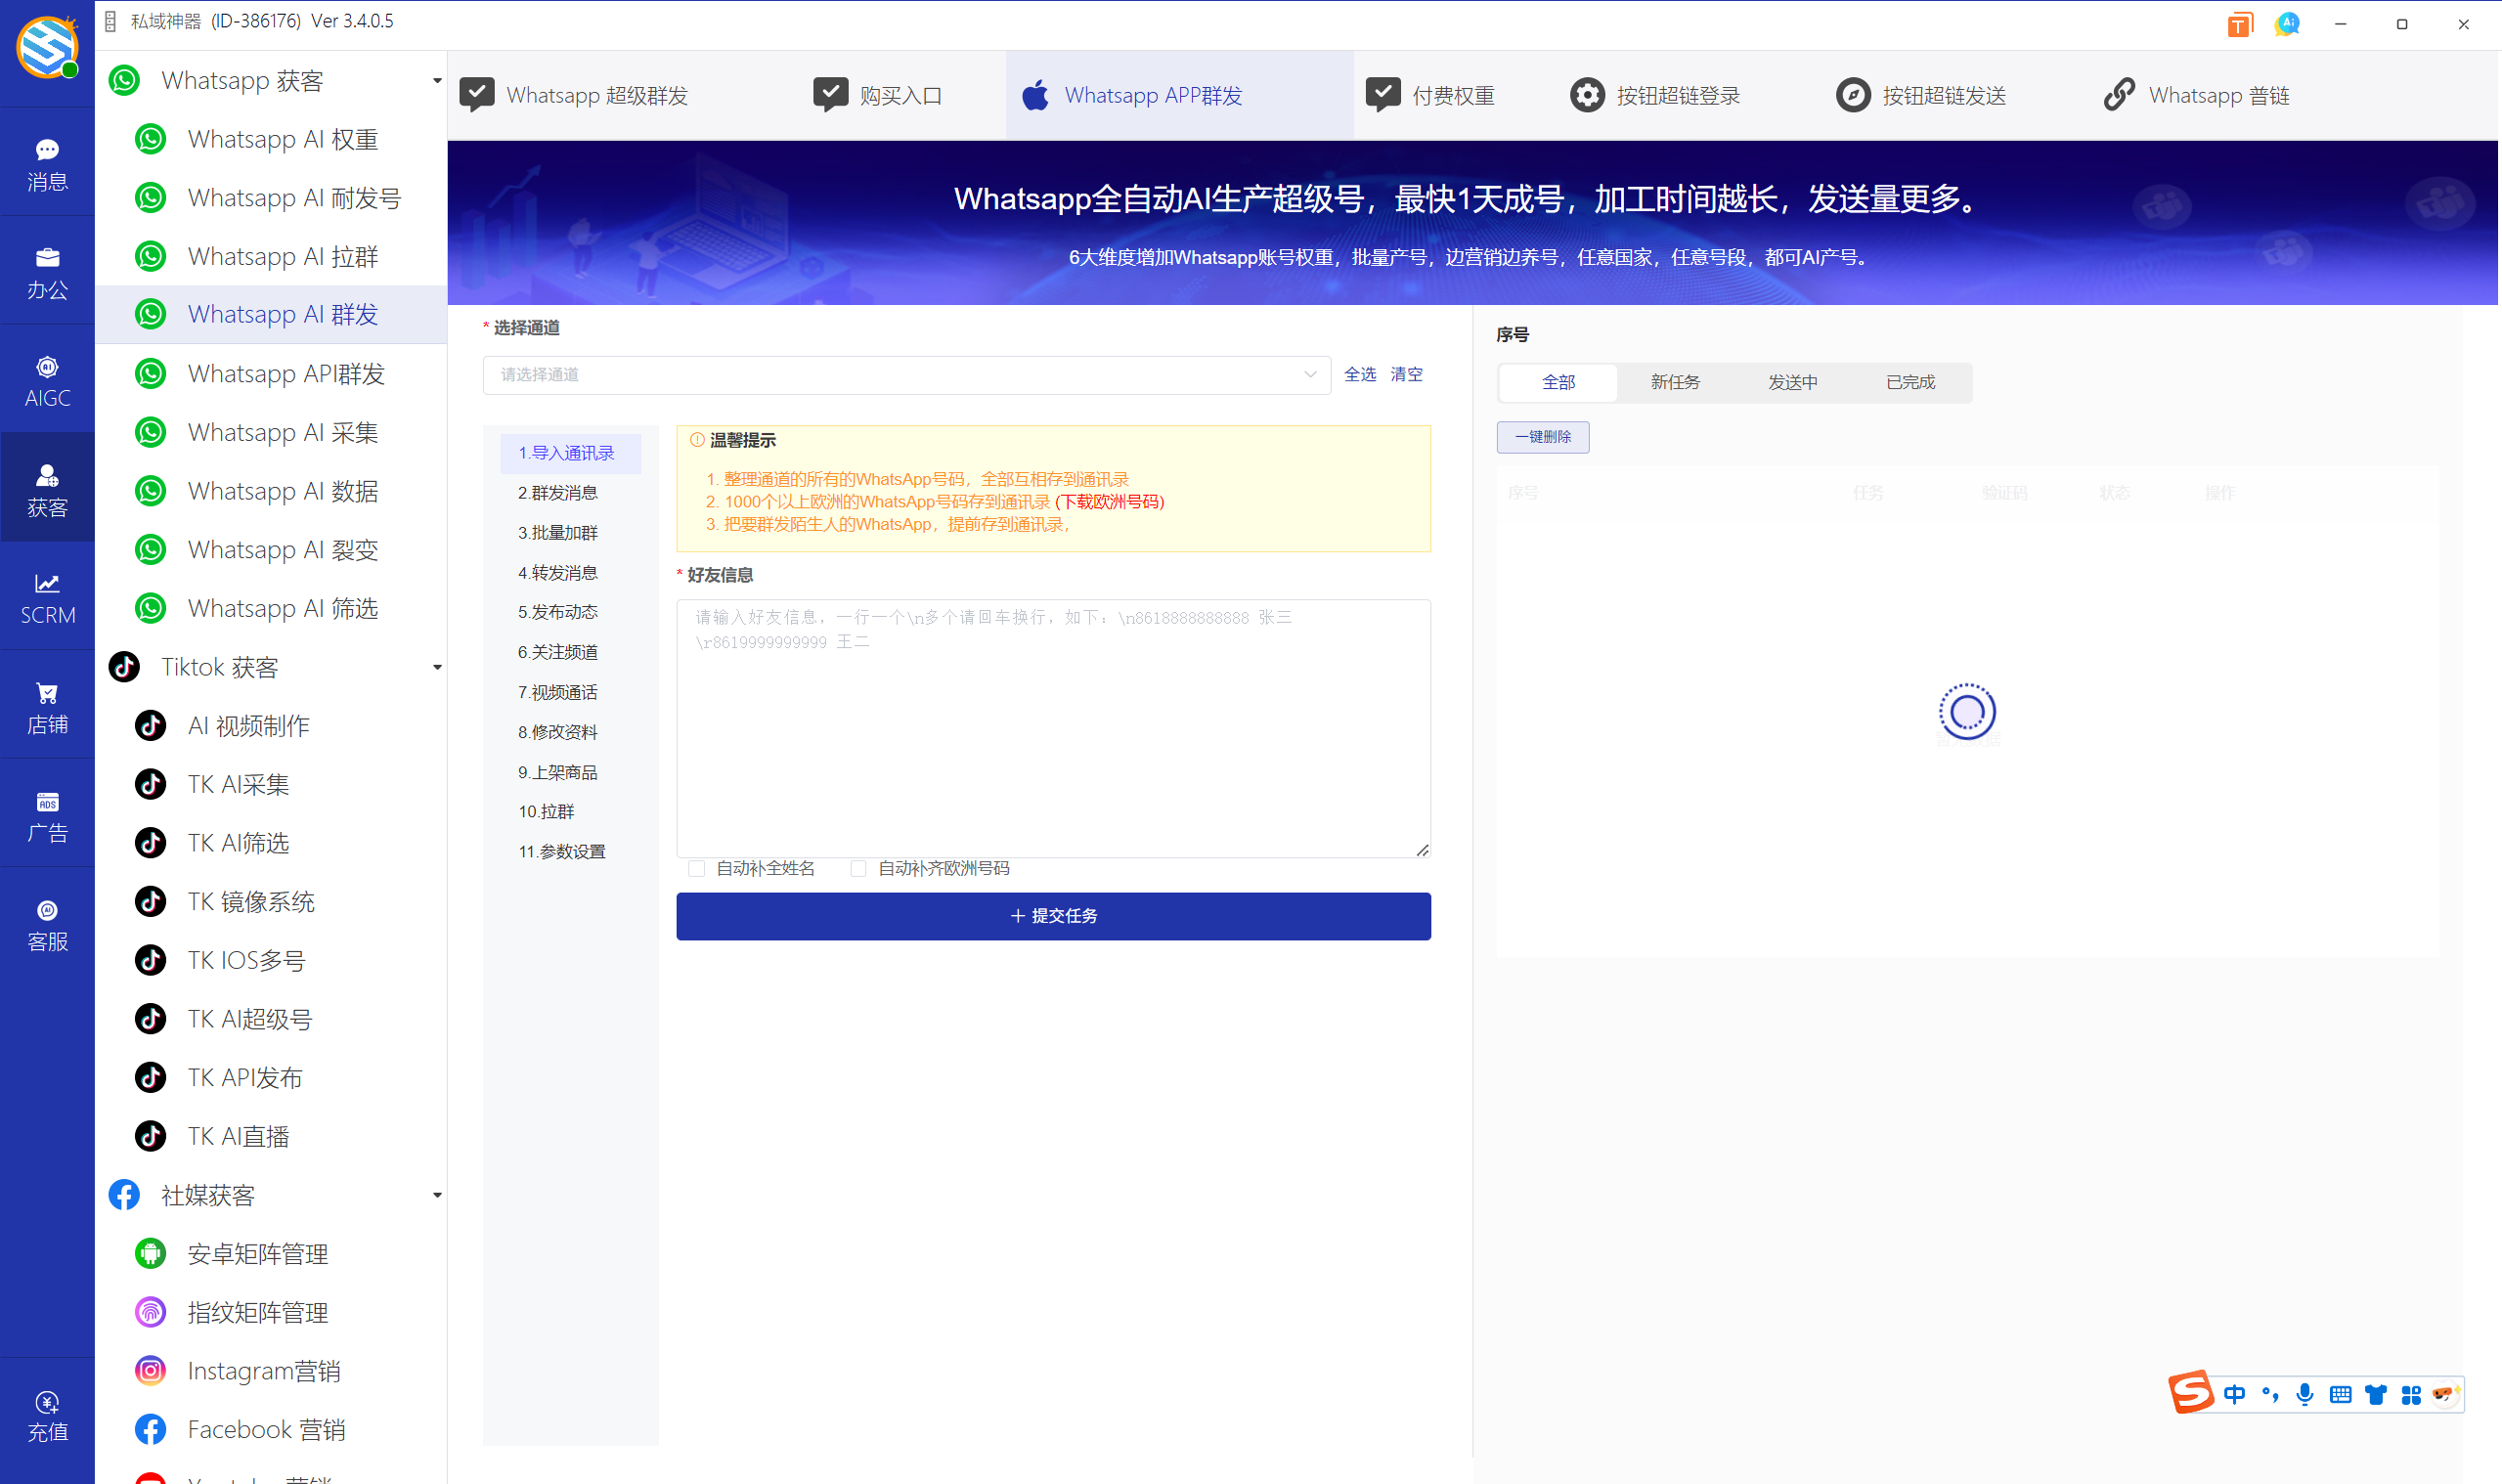Click the 下载欧洲号码 link

(1110, 502)
